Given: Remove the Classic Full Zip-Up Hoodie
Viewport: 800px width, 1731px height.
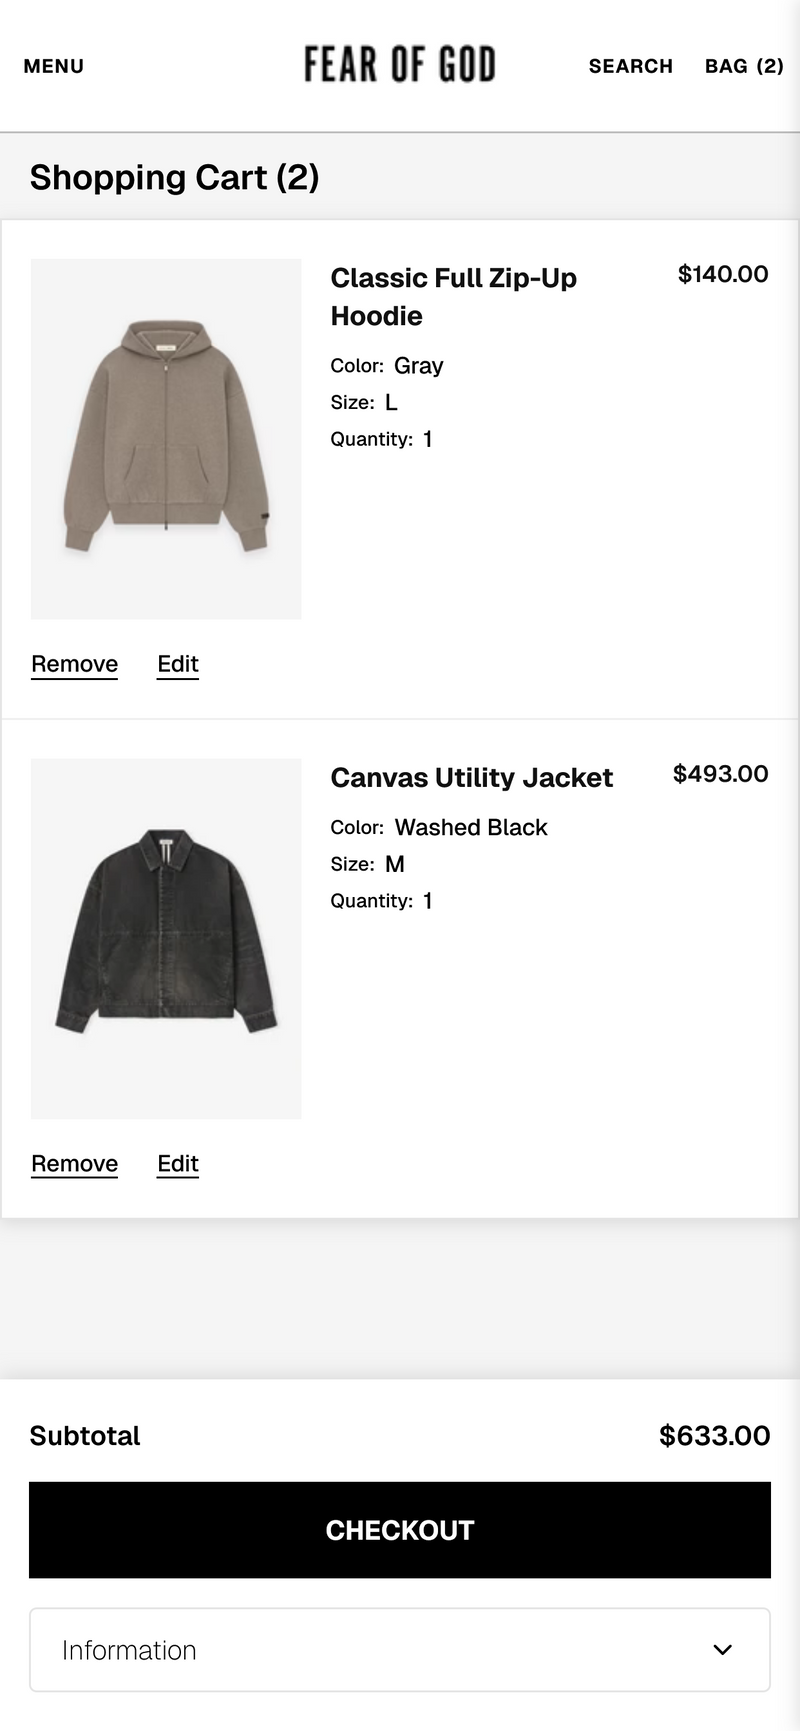Looking at the screenshot, I should click(x=75, y=664).
